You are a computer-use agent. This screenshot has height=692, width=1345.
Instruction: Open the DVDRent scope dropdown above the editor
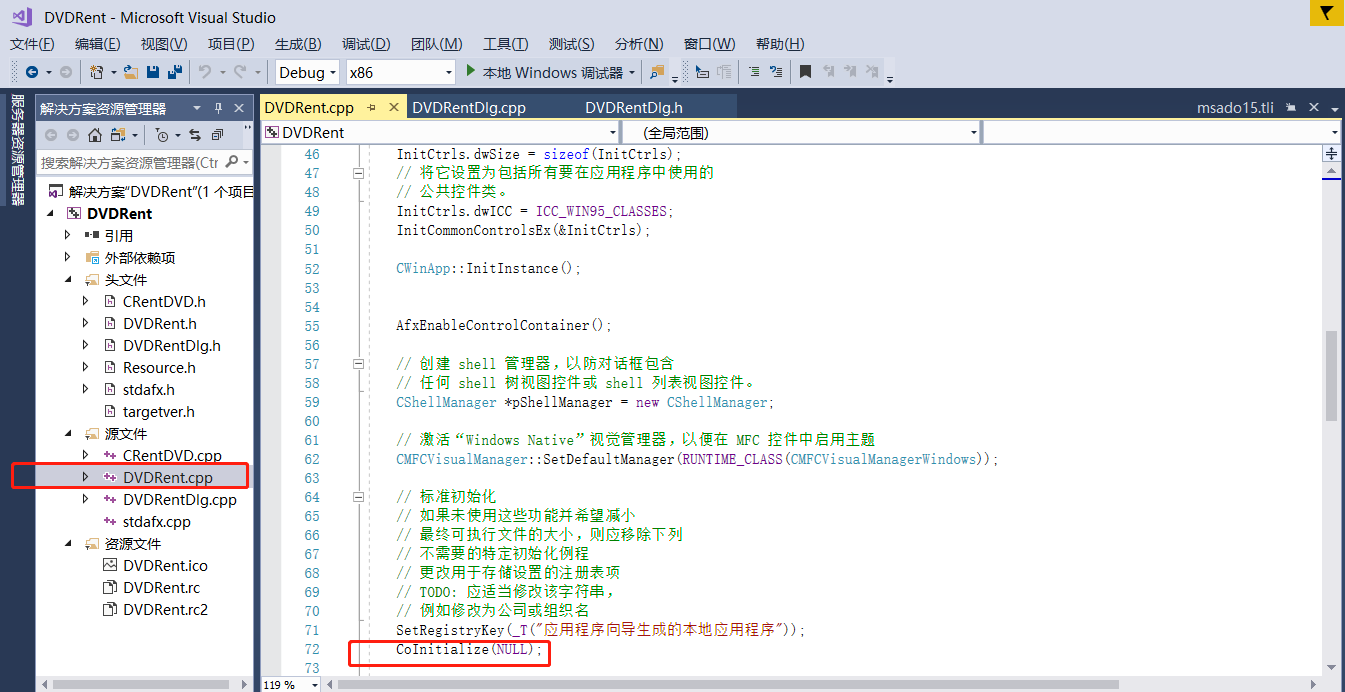441,132
